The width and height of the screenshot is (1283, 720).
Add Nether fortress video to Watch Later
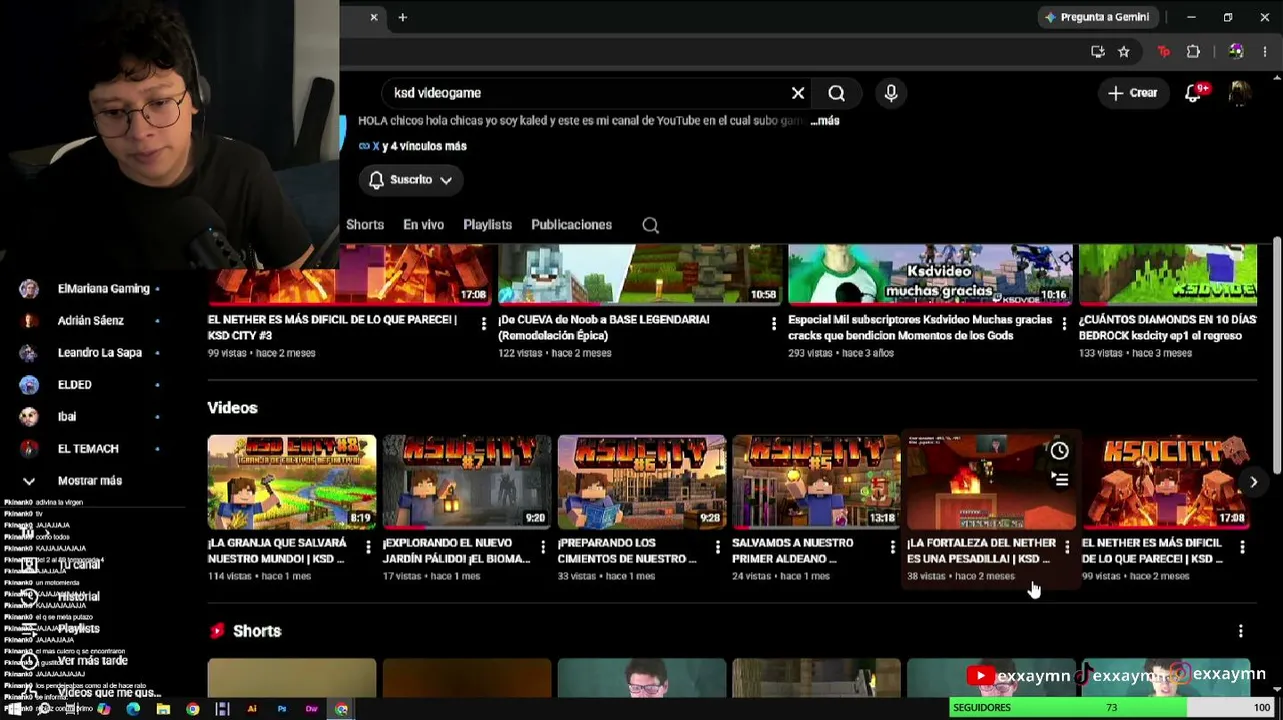pos(1059,451)
